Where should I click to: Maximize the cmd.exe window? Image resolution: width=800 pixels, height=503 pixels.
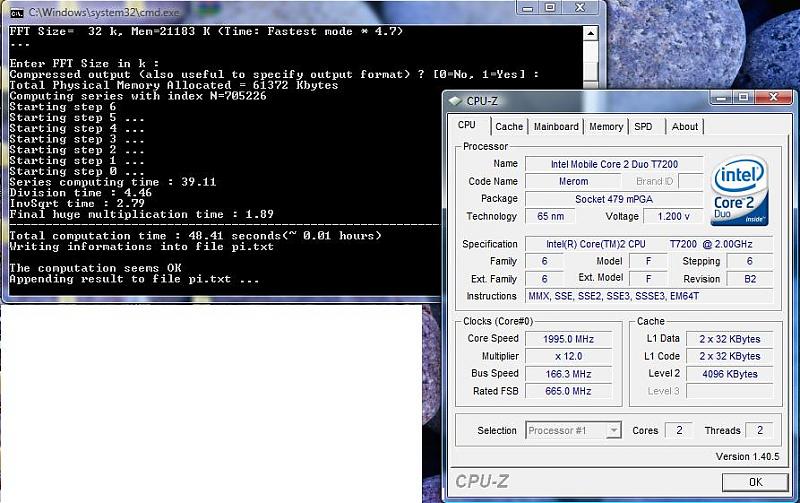click(550, 8)
